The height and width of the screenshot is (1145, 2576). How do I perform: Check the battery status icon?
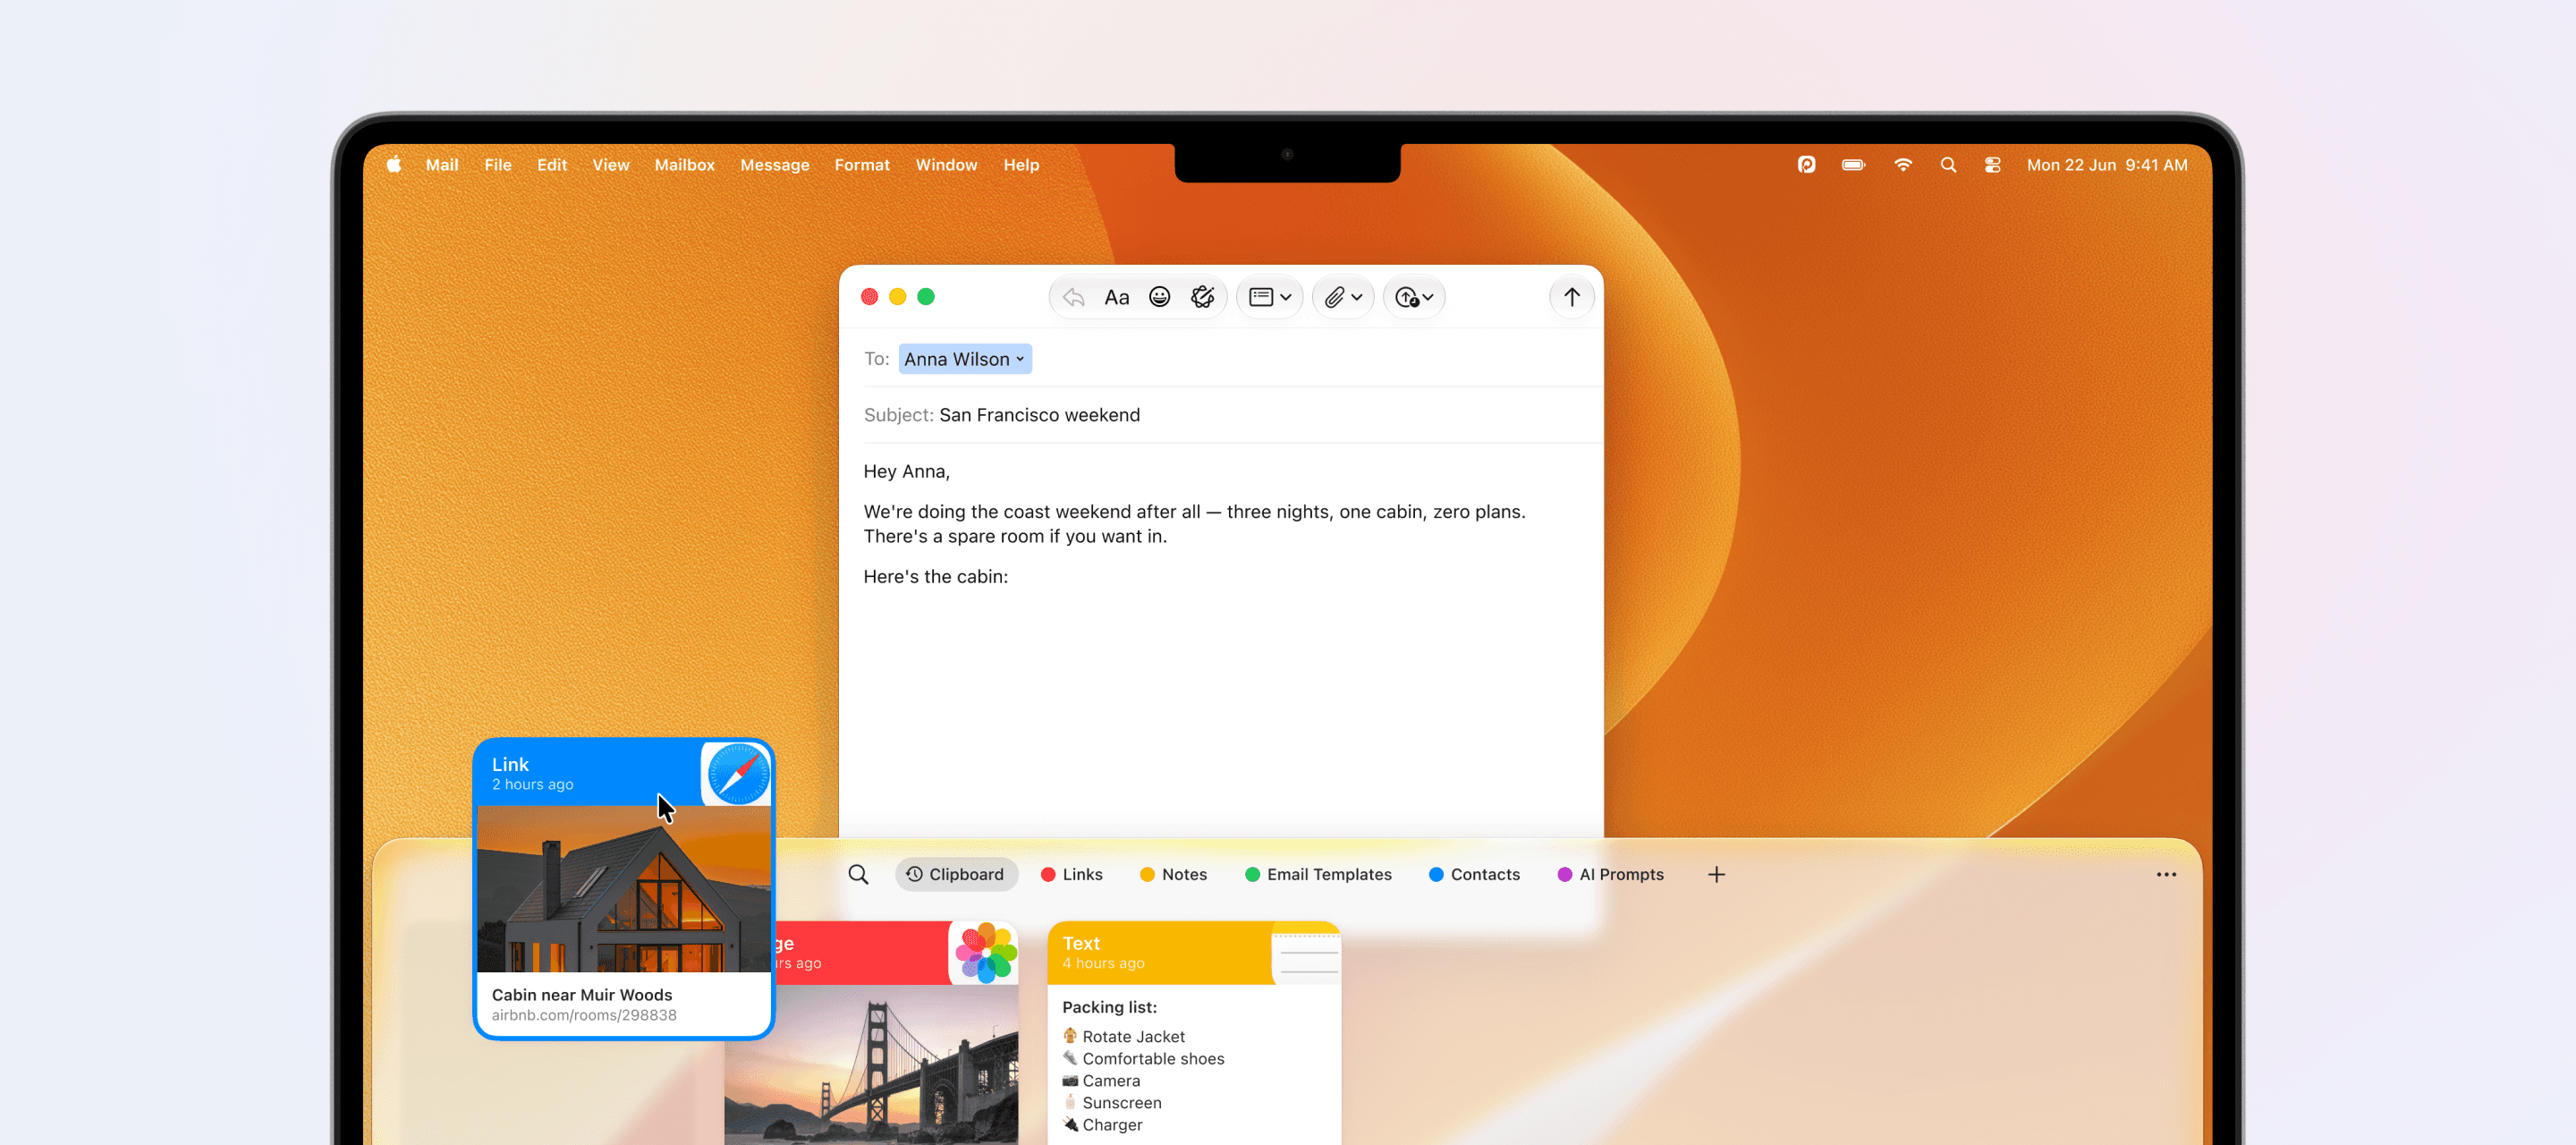tap(1853, 165)
